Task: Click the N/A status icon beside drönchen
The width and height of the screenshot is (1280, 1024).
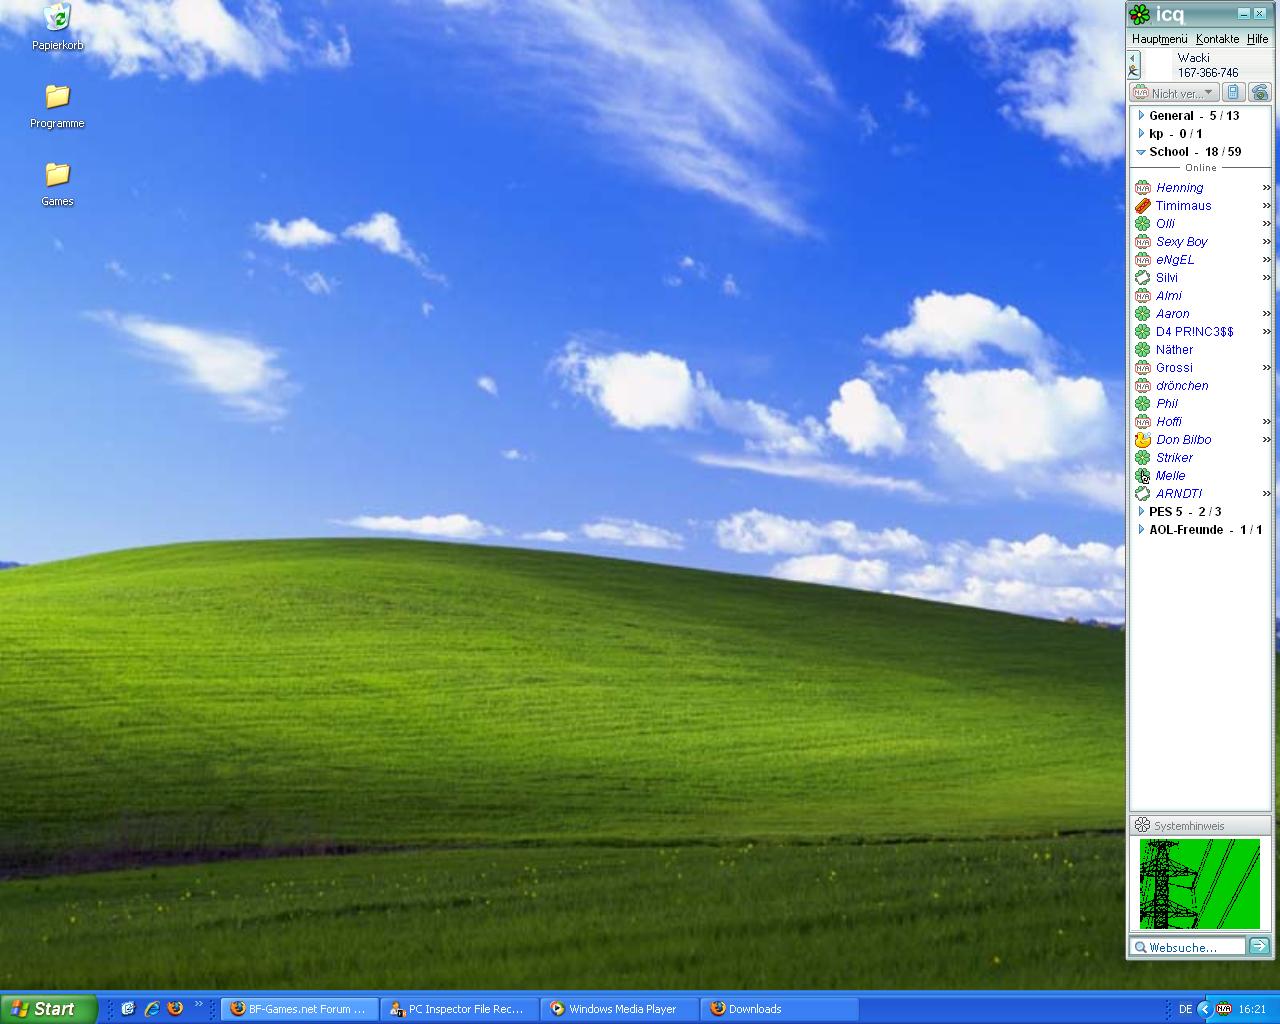Action: pyautogui.click(x=1143, y=386)
